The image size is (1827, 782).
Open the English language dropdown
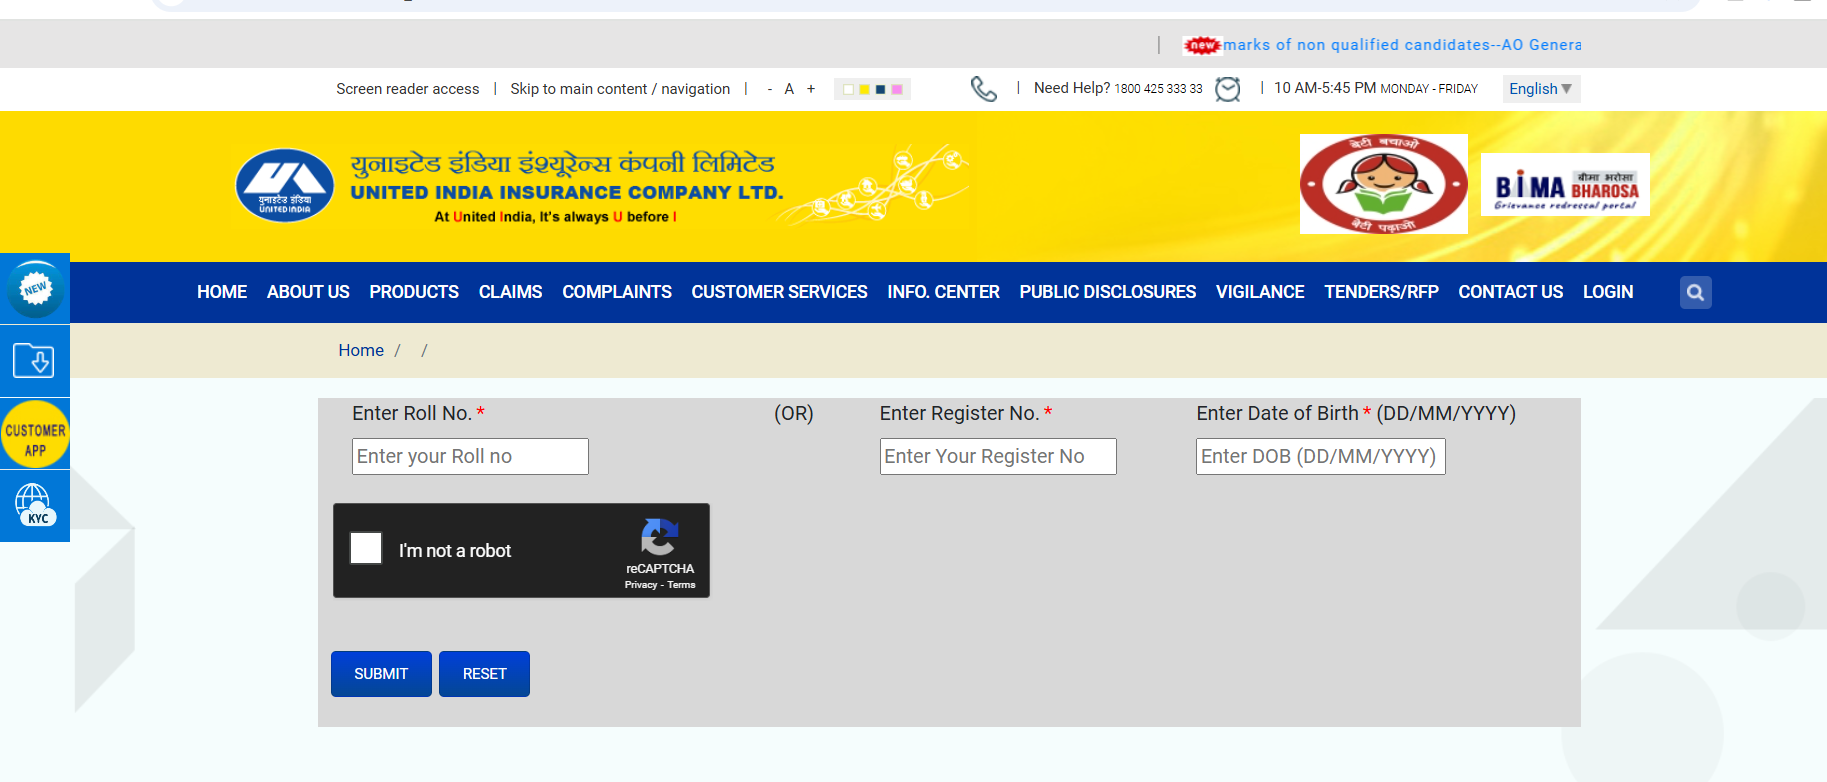(x=1540, y=89)
